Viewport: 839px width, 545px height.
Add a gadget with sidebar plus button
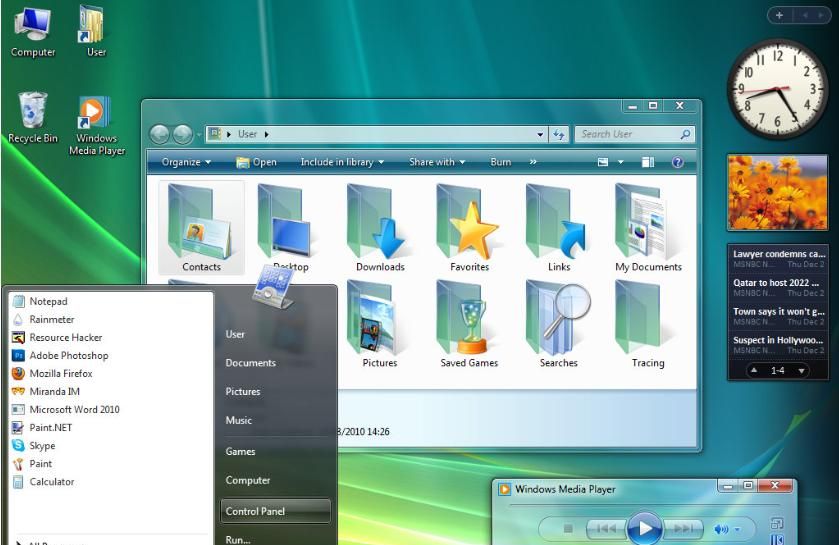(779, 16)
